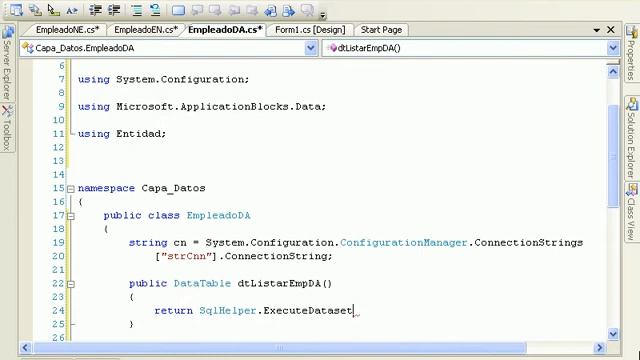Uncomment the selected lines

click(x=155, y=10)
